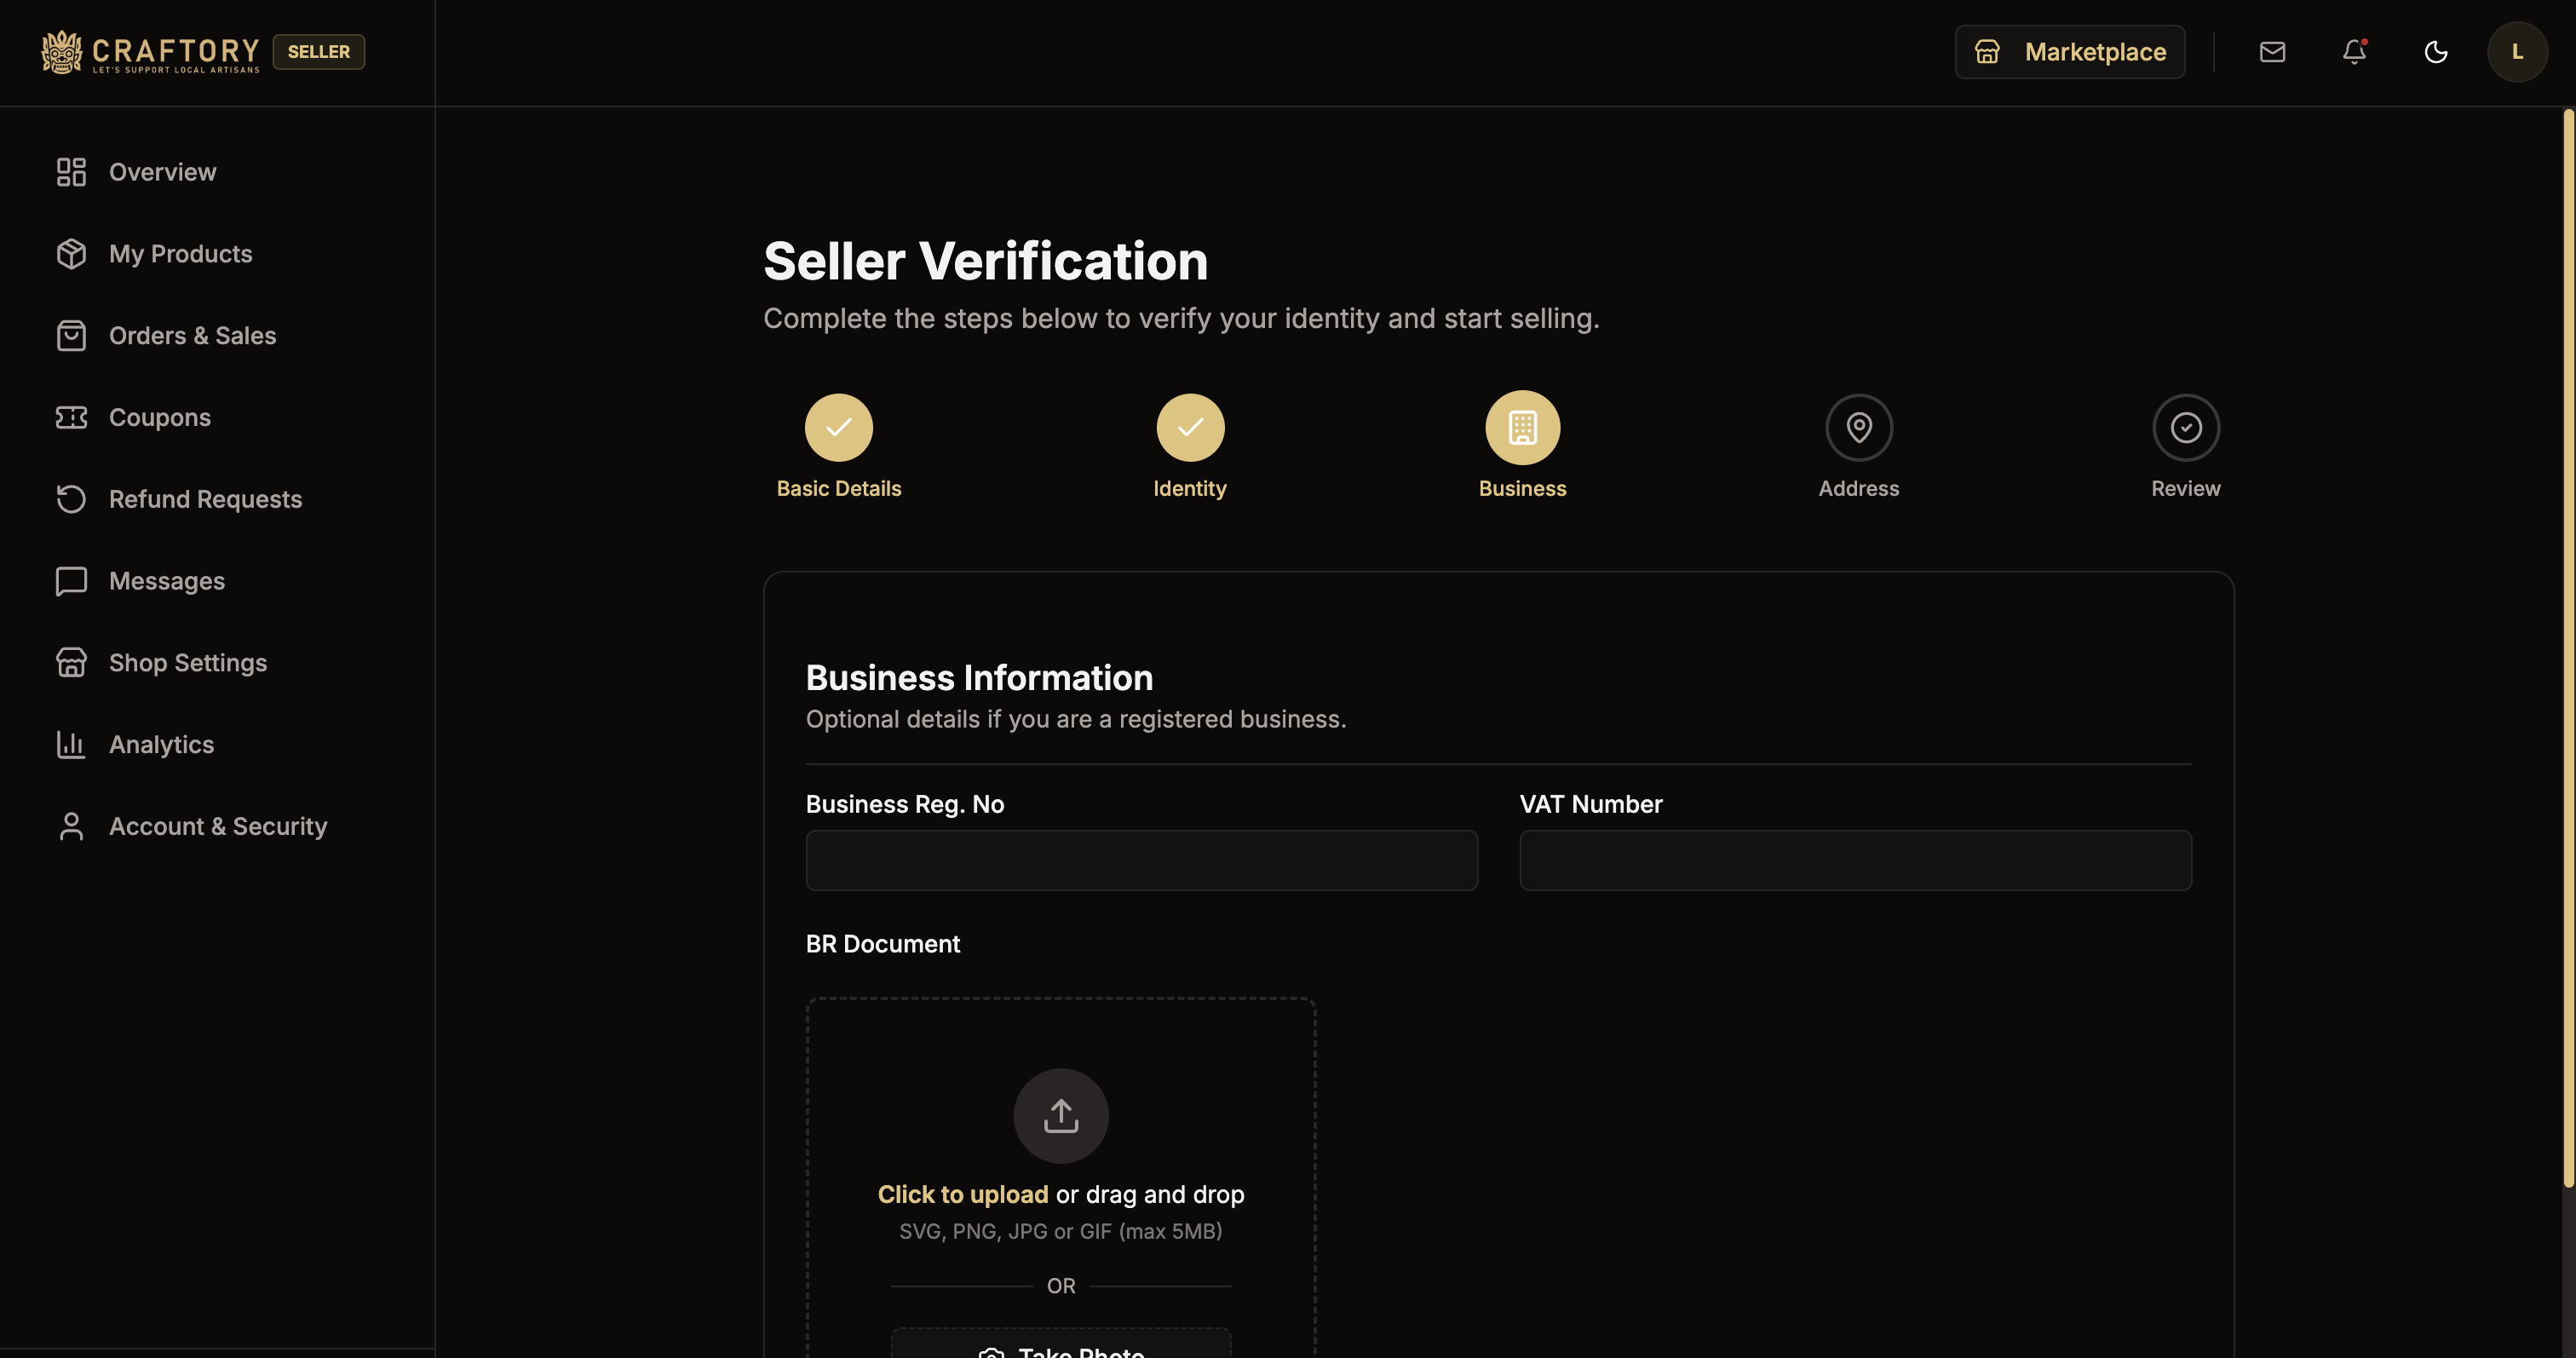2576x1358 pixels.
Task: Click the Coupons ticket icon
Action: click(x=69, y=417)
